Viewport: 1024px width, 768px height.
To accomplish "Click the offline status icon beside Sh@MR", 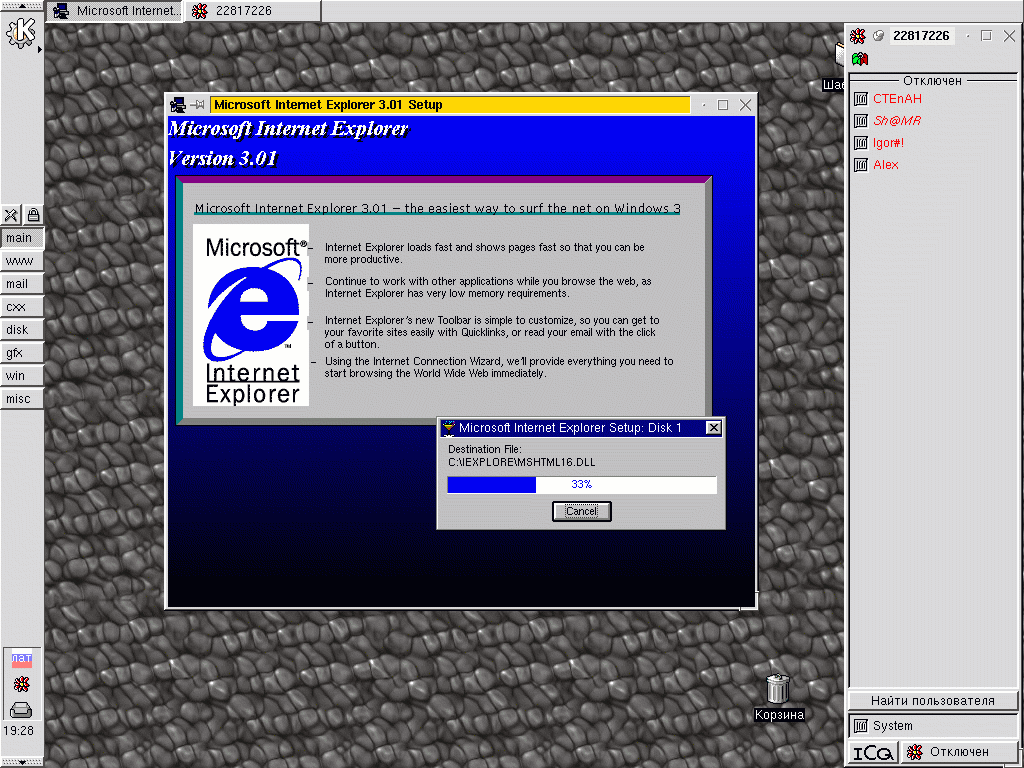I will pos(861,121).
